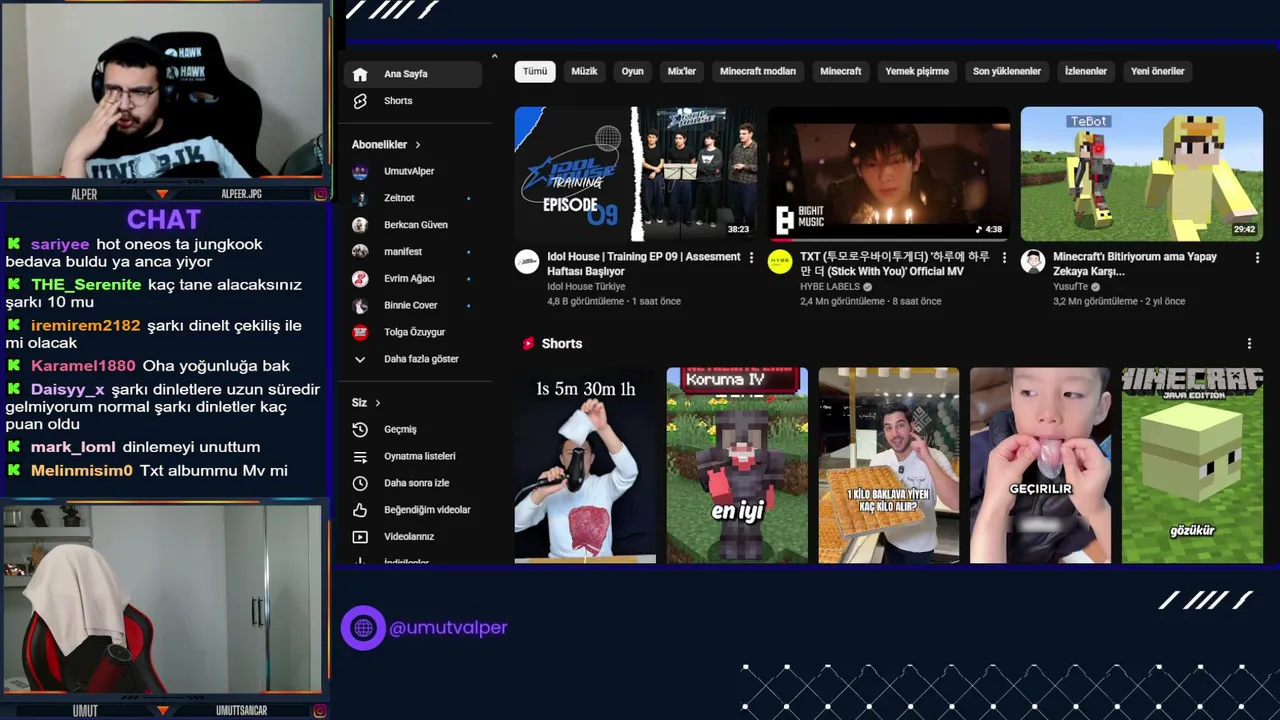Open Shorts shelf three-dot options menu
The width and height of the screenshot is (1280, 720).
(x=1249, y=344)
